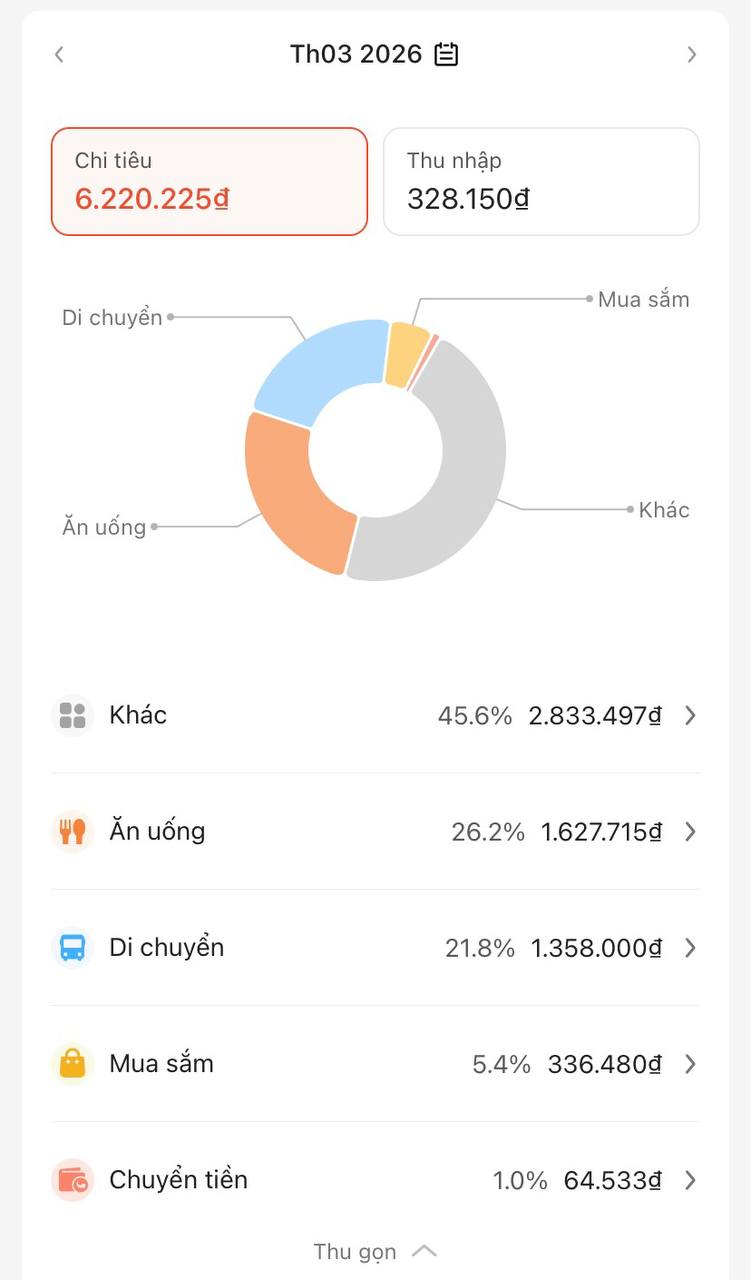The width and height of the screenshot is (751, 1280).
Task: Click the Mua sắm shopping bag icon
Action: pos(72,1063)
